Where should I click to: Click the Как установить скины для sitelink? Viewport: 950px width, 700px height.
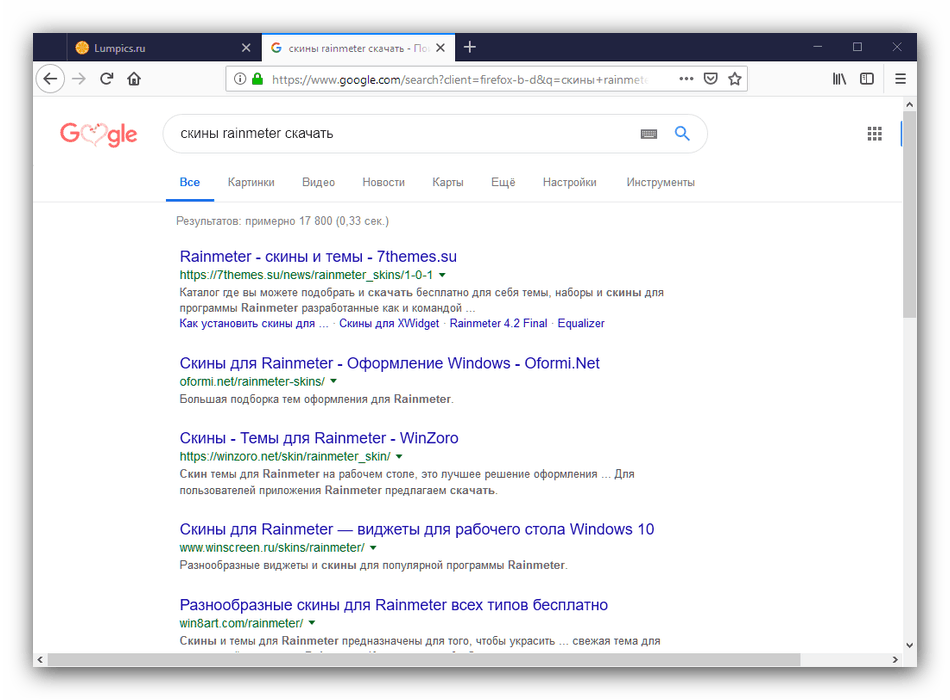point(253,324)
